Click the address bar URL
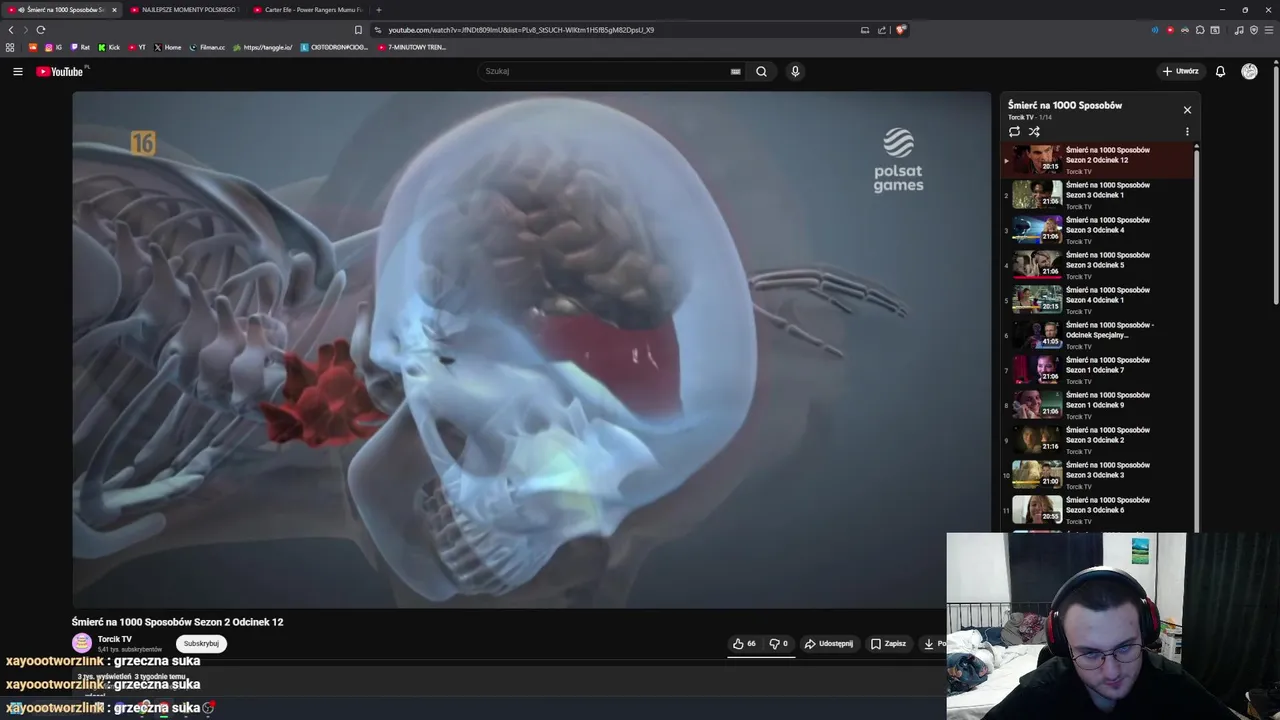The image size is (1280, 720). point(520,30)
